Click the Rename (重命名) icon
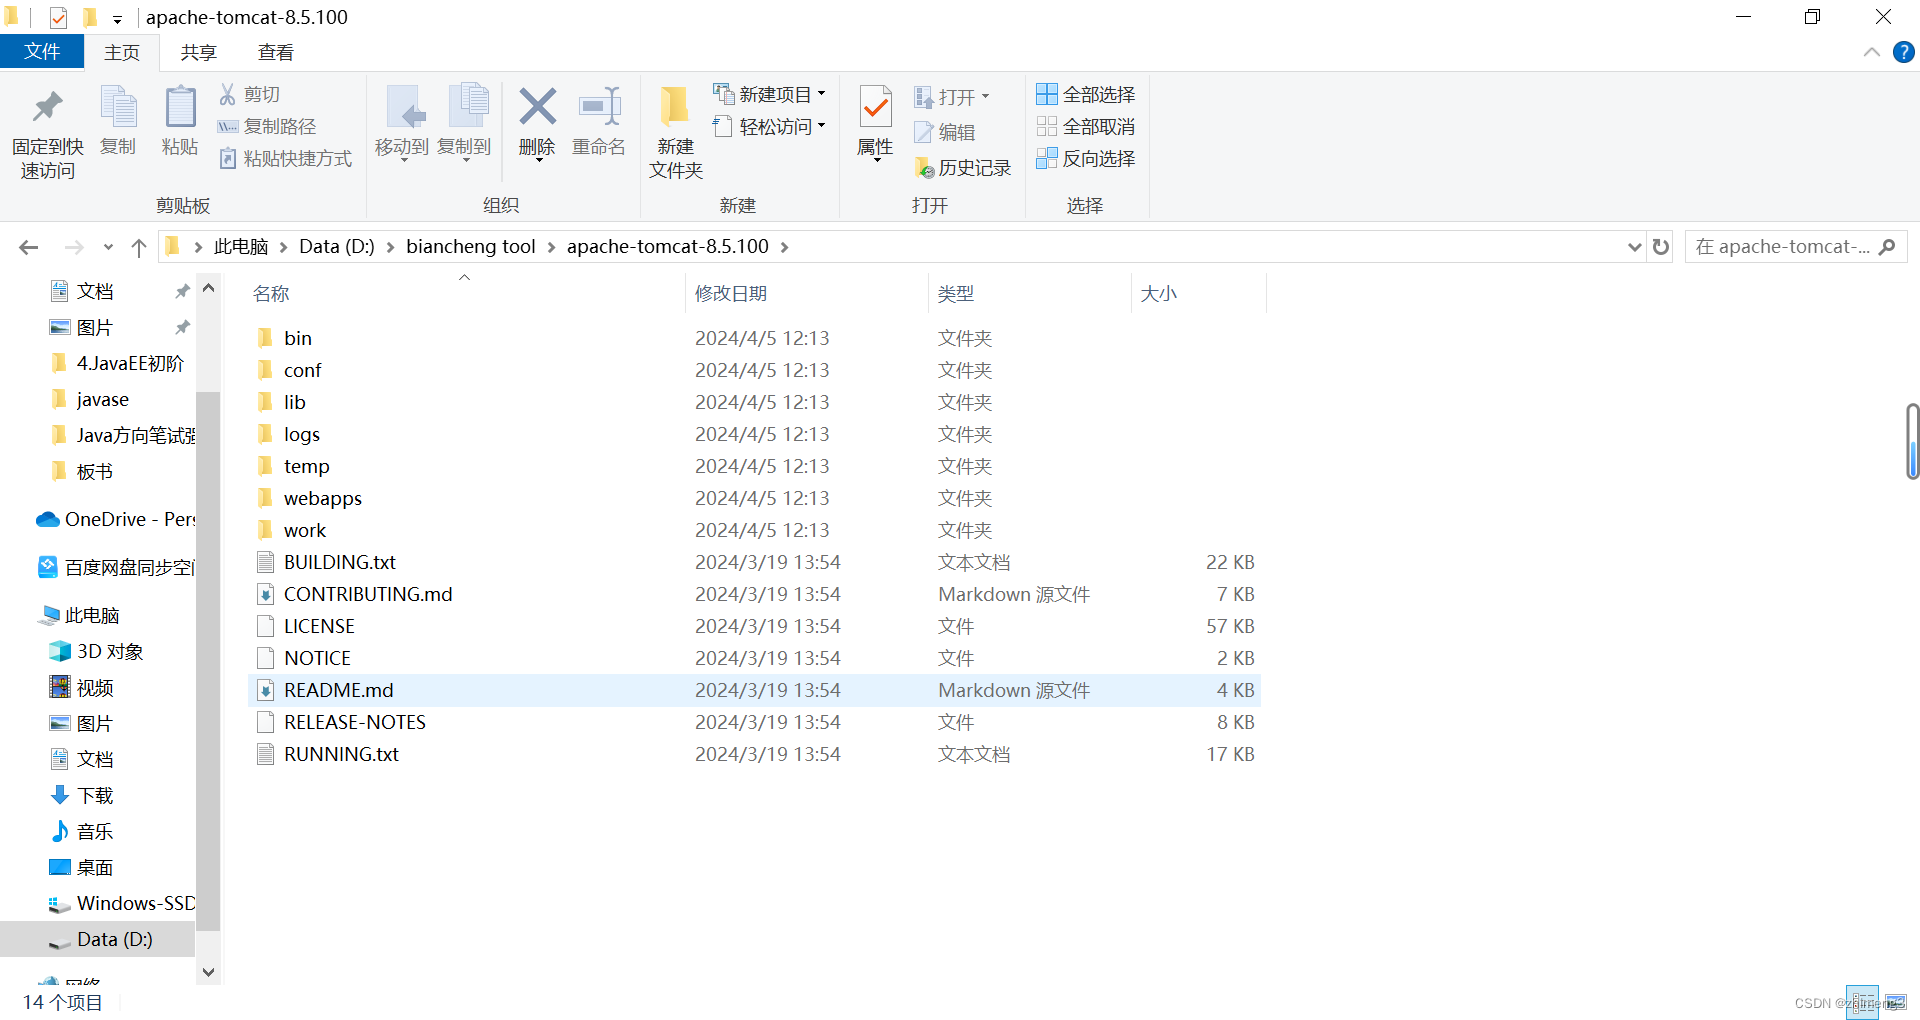Screen dimensions: 1920x1020 (600, 107)
